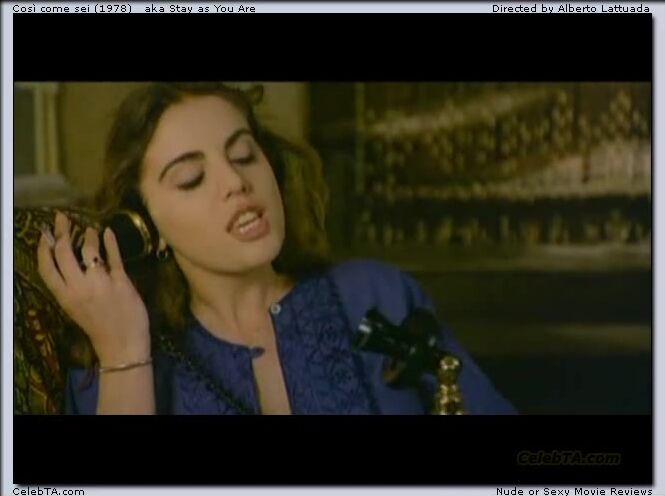Click the 'Directed by Alberto Lattuada' caption
Image resolution: width=665 pixels, height=496 pixels.
tap(571, 8)
